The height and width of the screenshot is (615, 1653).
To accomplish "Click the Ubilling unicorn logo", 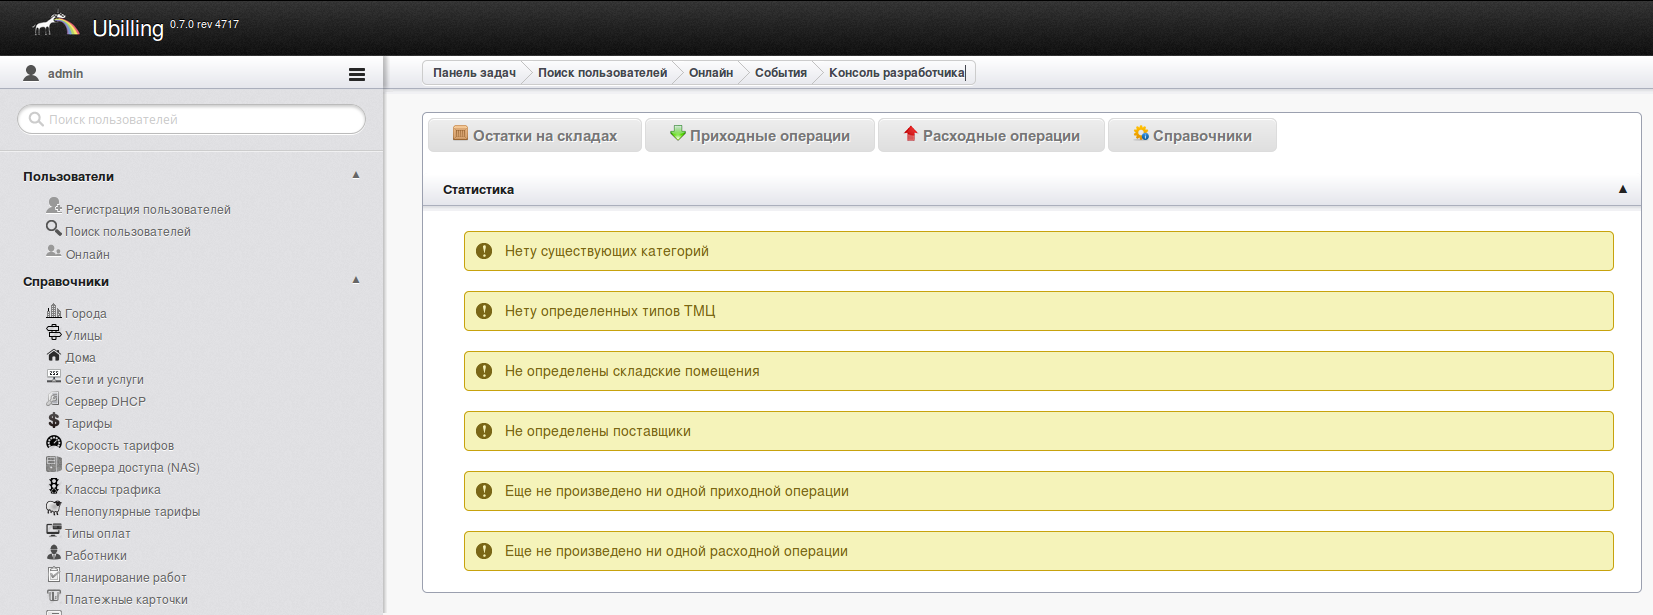I will pyautogui.click(x=56, y=25).
